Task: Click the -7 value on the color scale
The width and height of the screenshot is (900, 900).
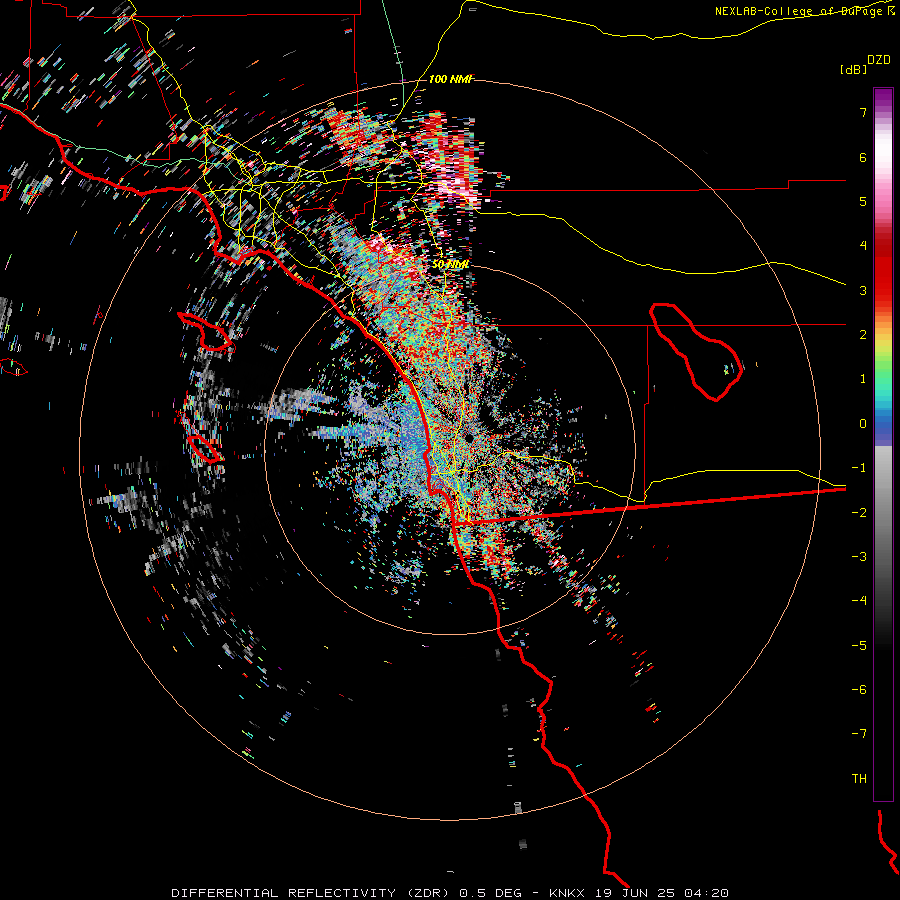Action: [859, 734]
